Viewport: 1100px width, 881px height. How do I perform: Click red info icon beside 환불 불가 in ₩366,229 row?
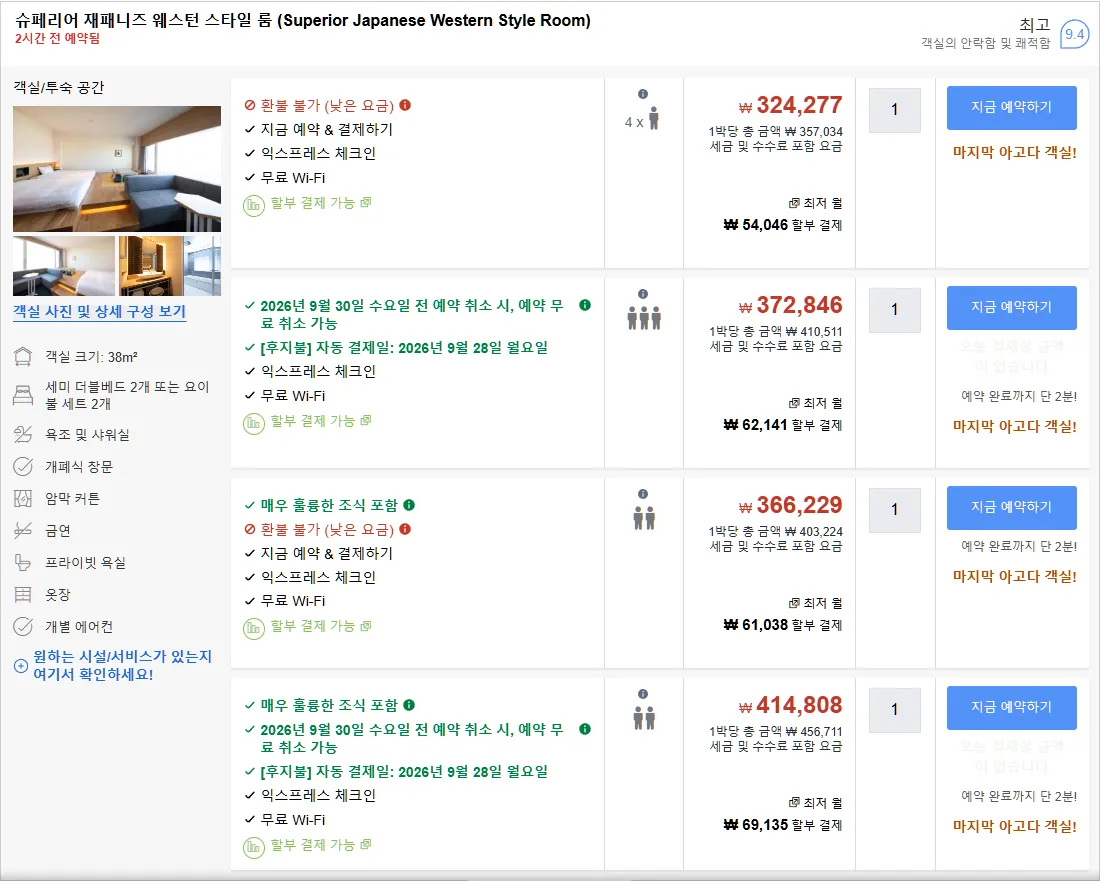tap(405, 529)
